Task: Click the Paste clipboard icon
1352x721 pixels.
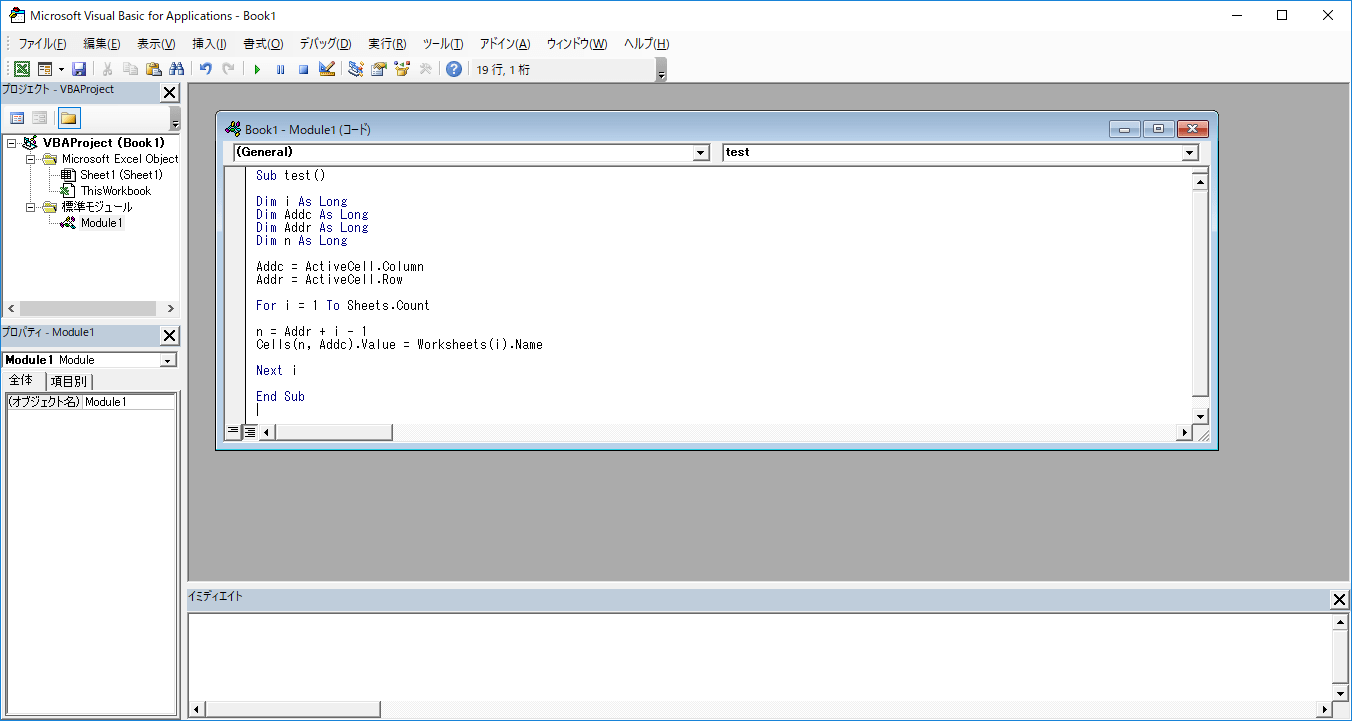Action: [153, 69]
